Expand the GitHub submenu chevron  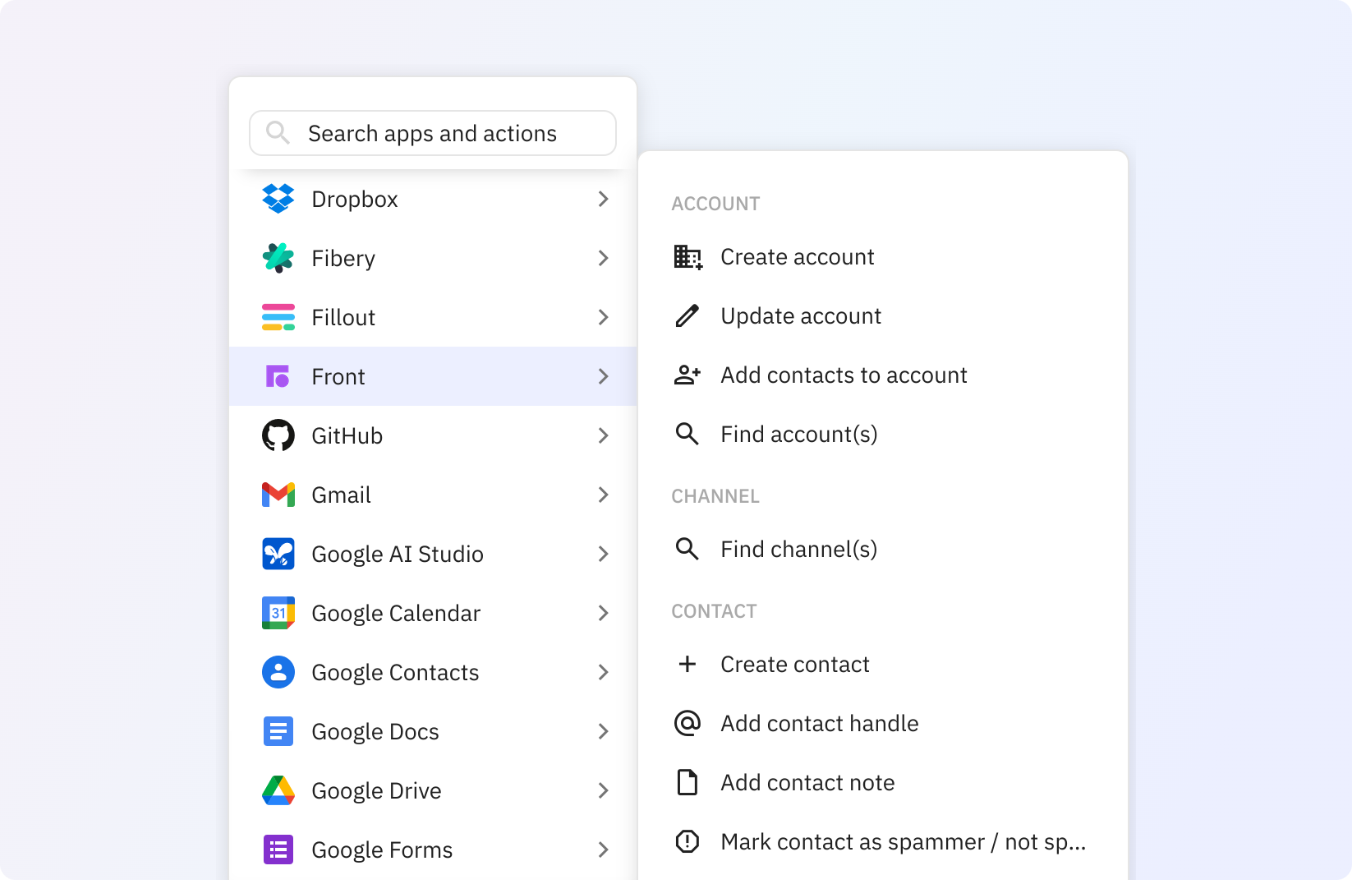pos(603,435)
